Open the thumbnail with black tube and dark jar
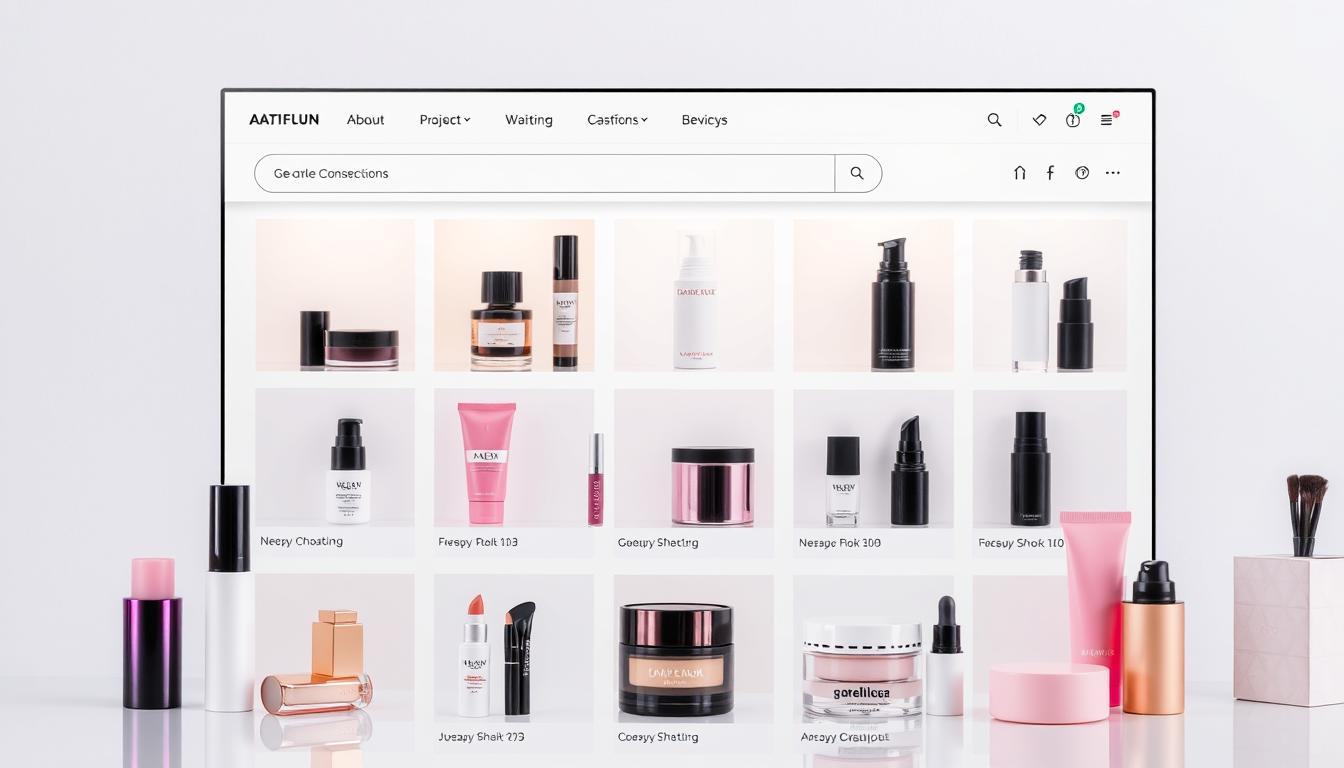 335,295
